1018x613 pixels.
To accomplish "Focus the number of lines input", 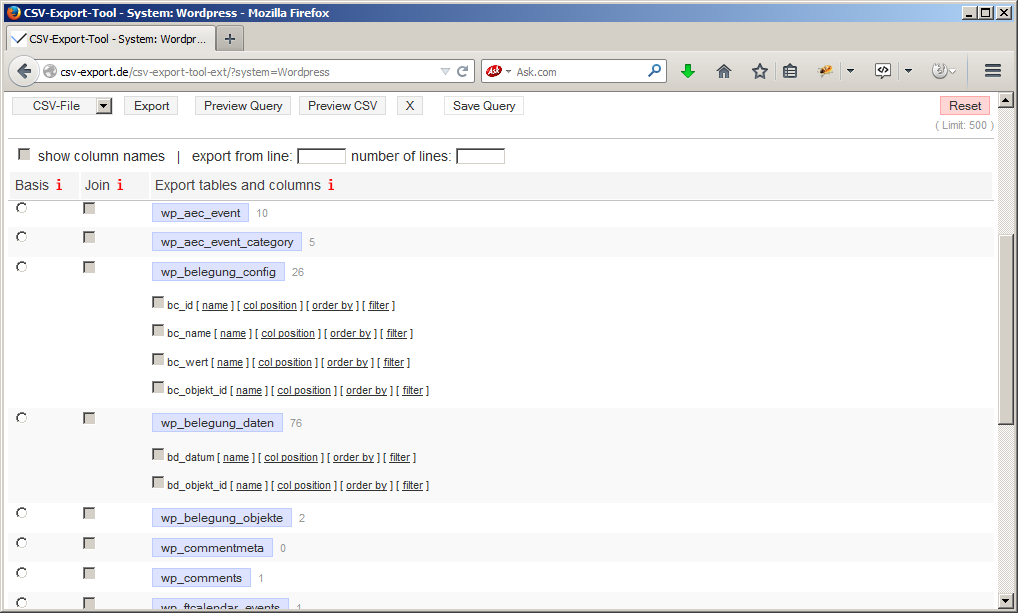I will pyautogui.click(x=480, y=156).
